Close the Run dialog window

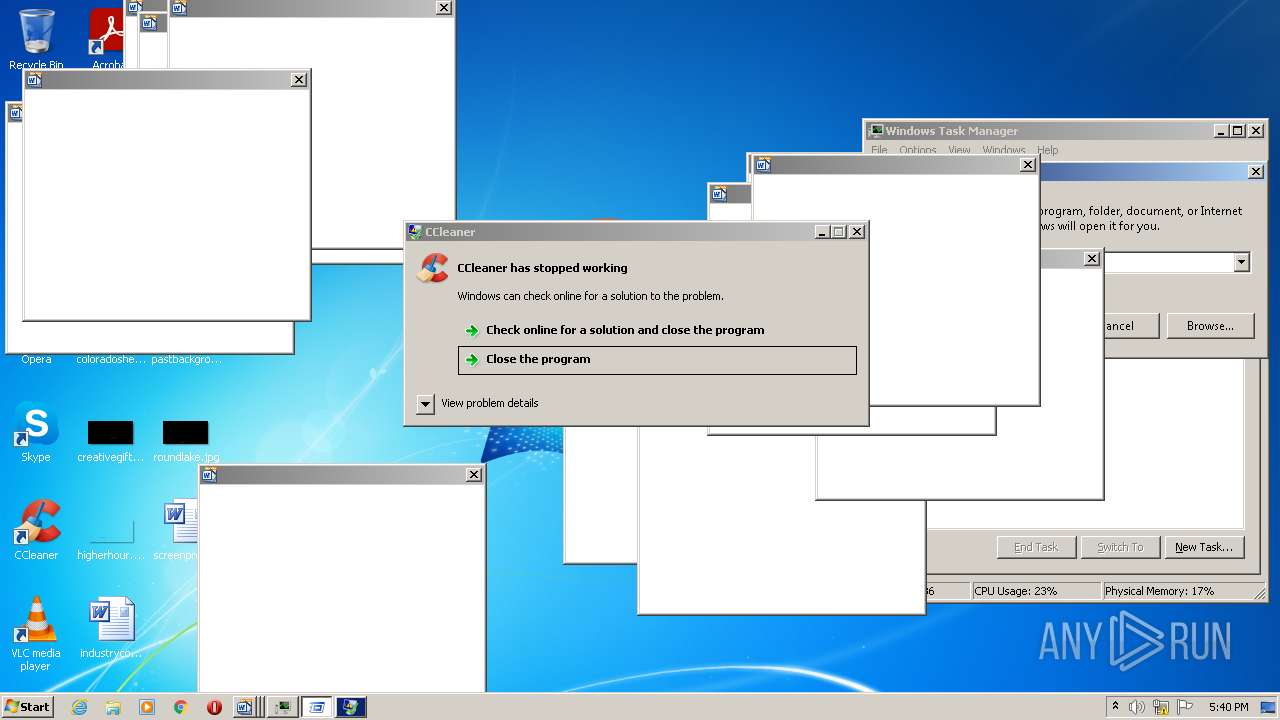click(x=1256, y=172)
